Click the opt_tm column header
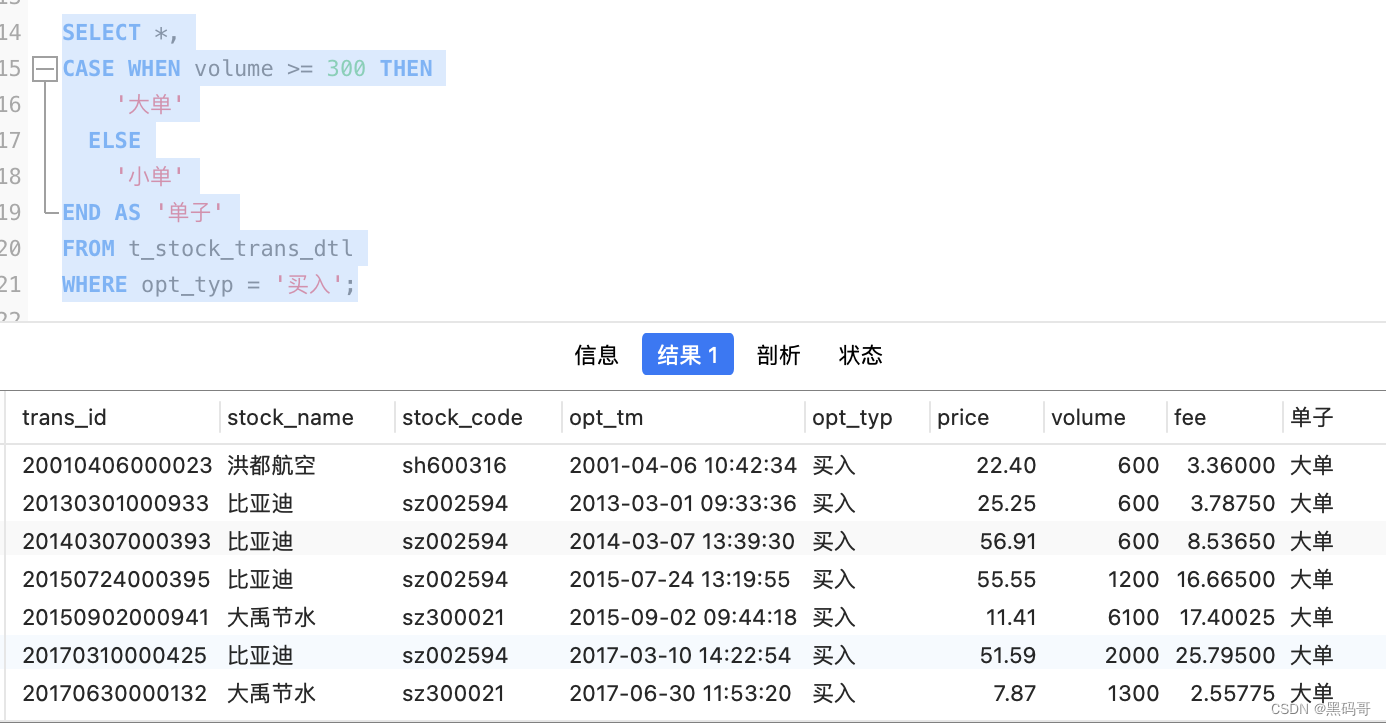Viewport: 1386px width, 726px height. point(606,418)
